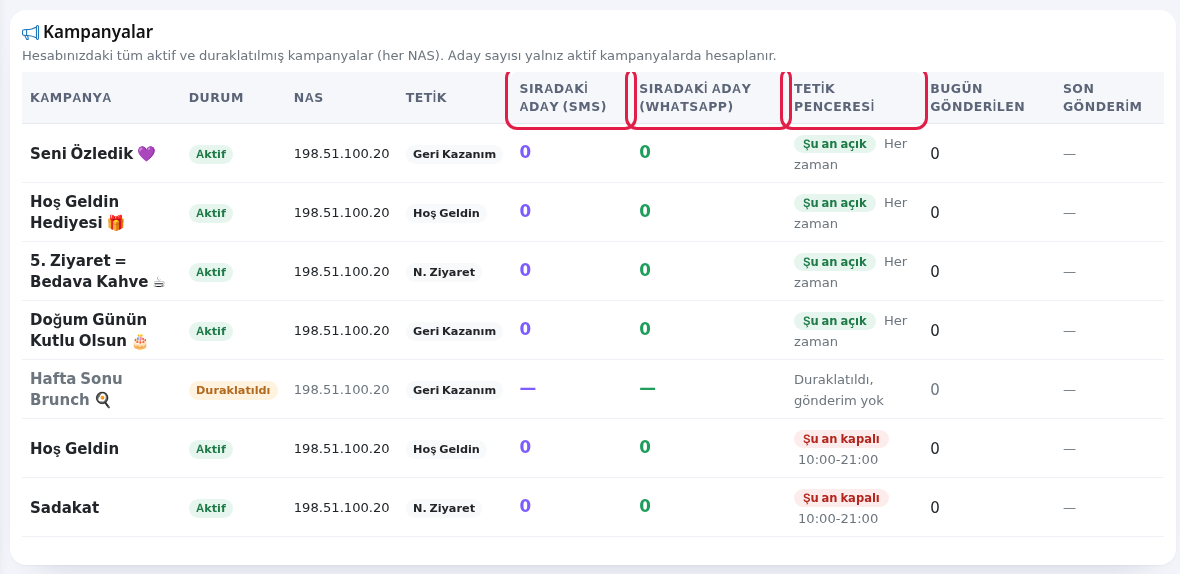Screen dimensions: 1180x574
Task: Open the 5. Ziyaret = Bedava Kahve campaign
Action: click(x=97, y=271)
